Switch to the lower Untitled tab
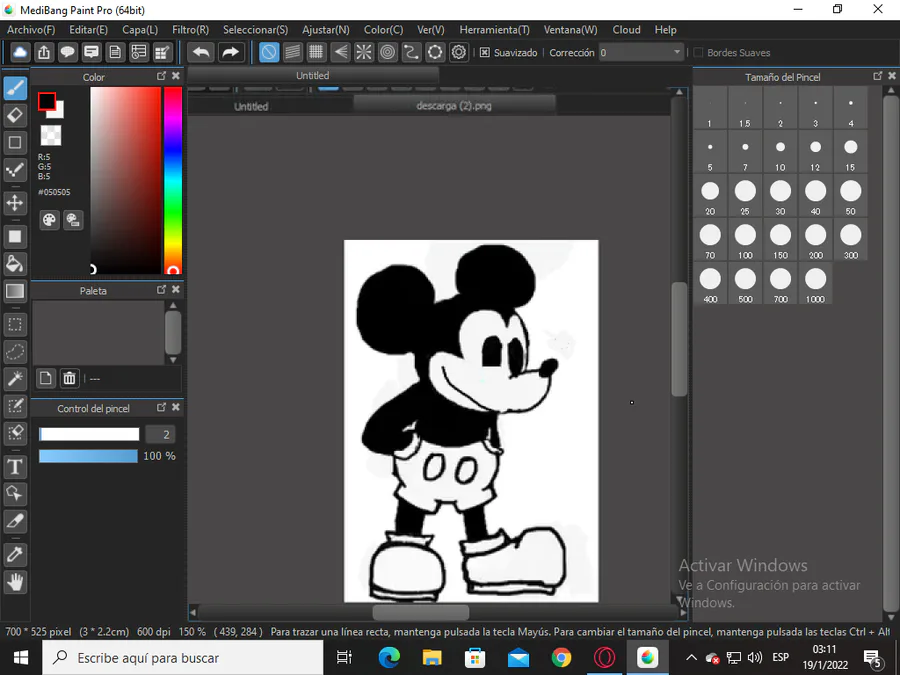Image resolution: width=900 pixels, height=675 pixels. pyautogui.click(x=251, y=106)
